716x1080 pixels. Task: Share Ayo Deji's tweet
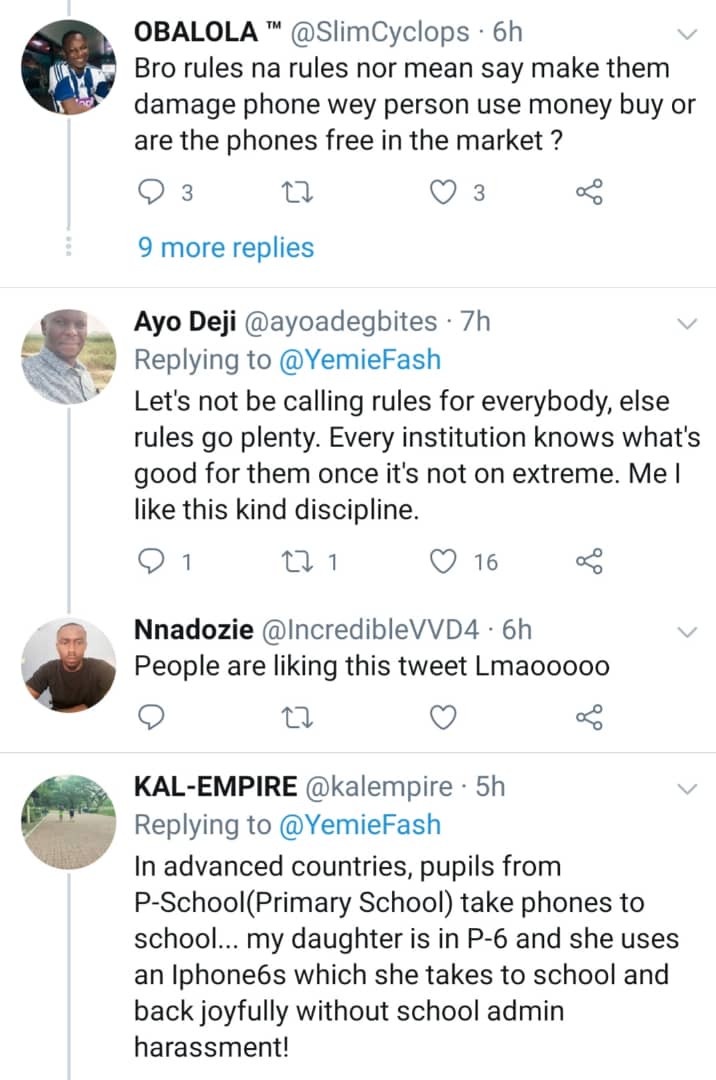click(x=588, y=562)
